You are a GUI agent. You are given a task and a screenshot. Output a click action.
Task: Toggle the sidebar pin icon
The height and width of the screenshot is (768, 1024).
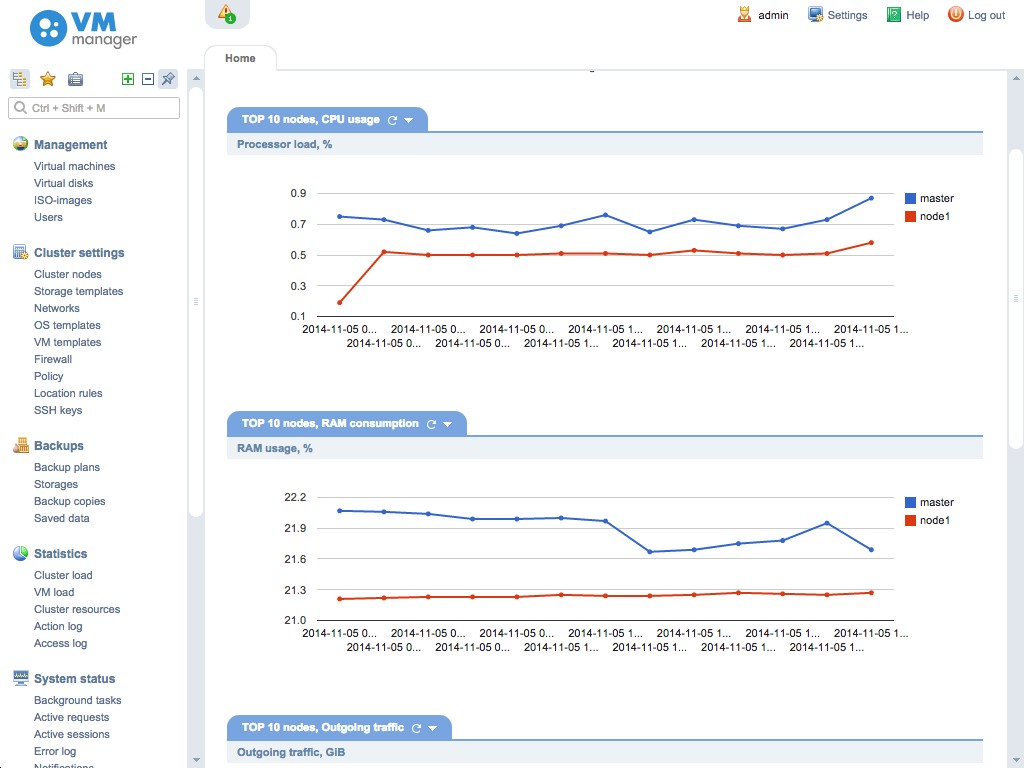168,79
